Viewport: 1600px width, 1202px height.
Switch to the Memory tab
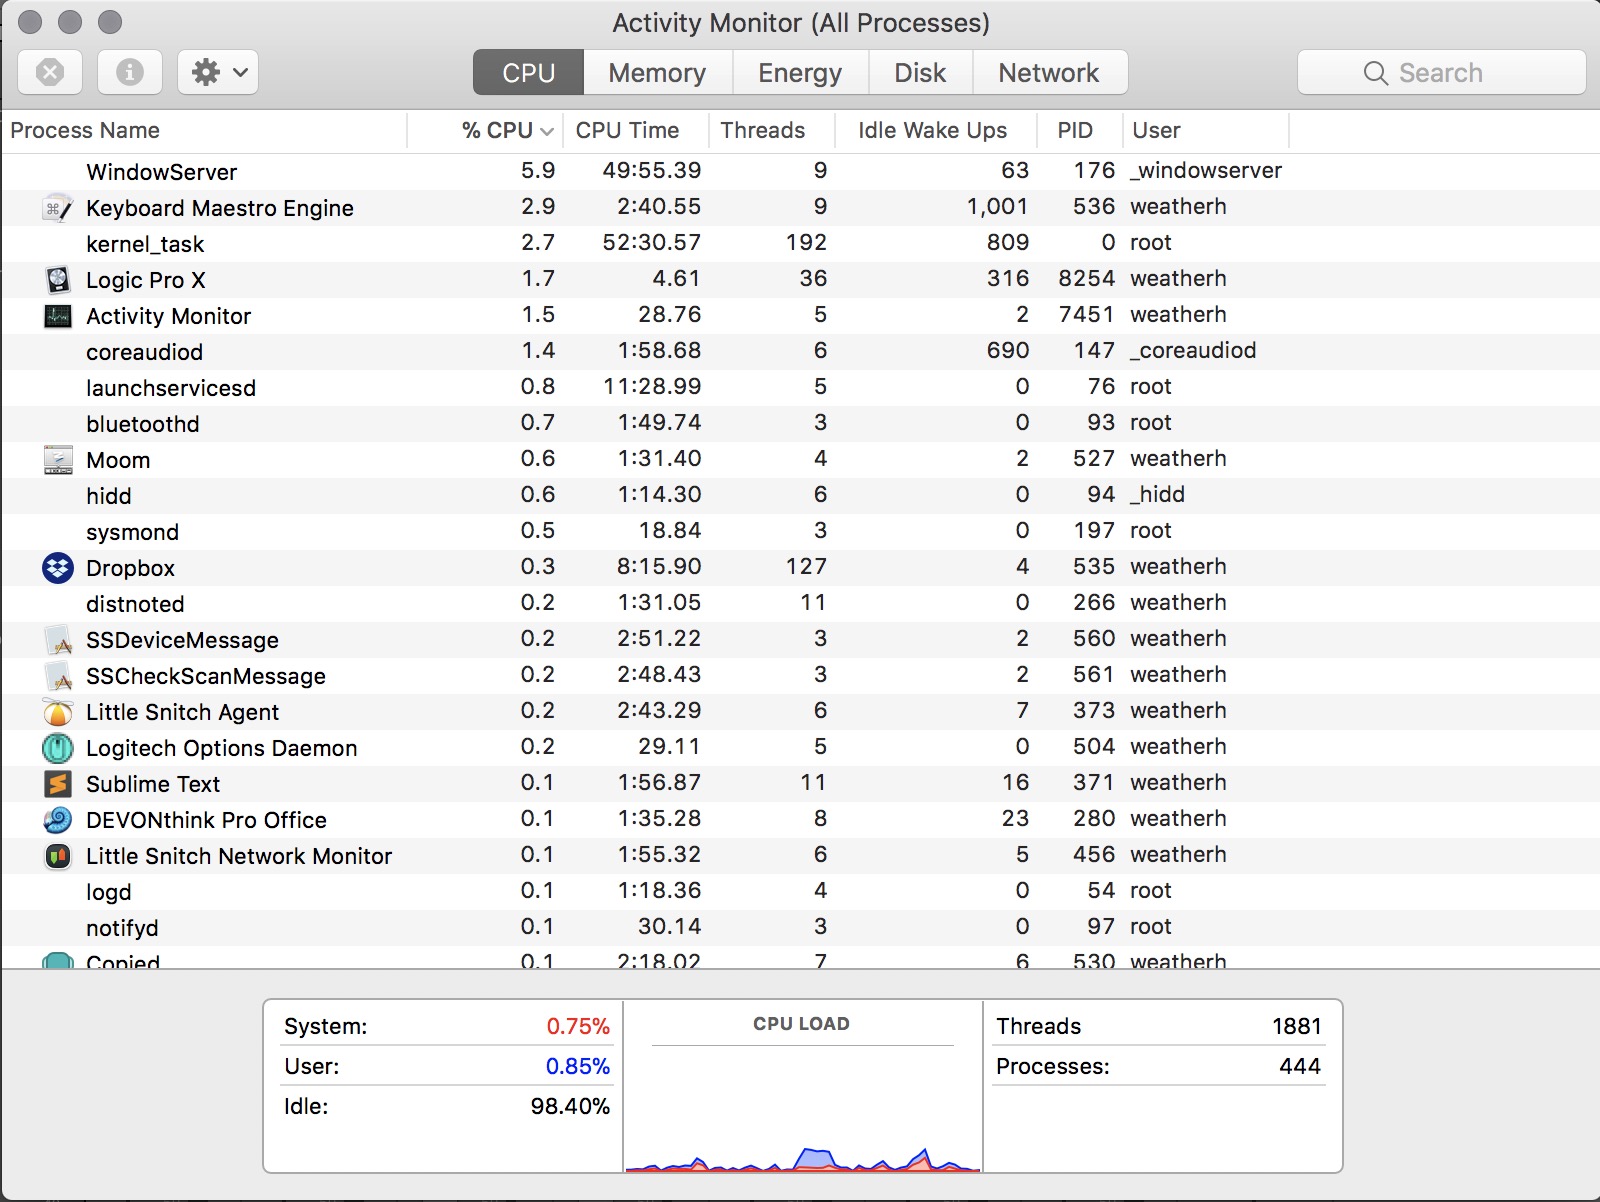coord(657,72)
